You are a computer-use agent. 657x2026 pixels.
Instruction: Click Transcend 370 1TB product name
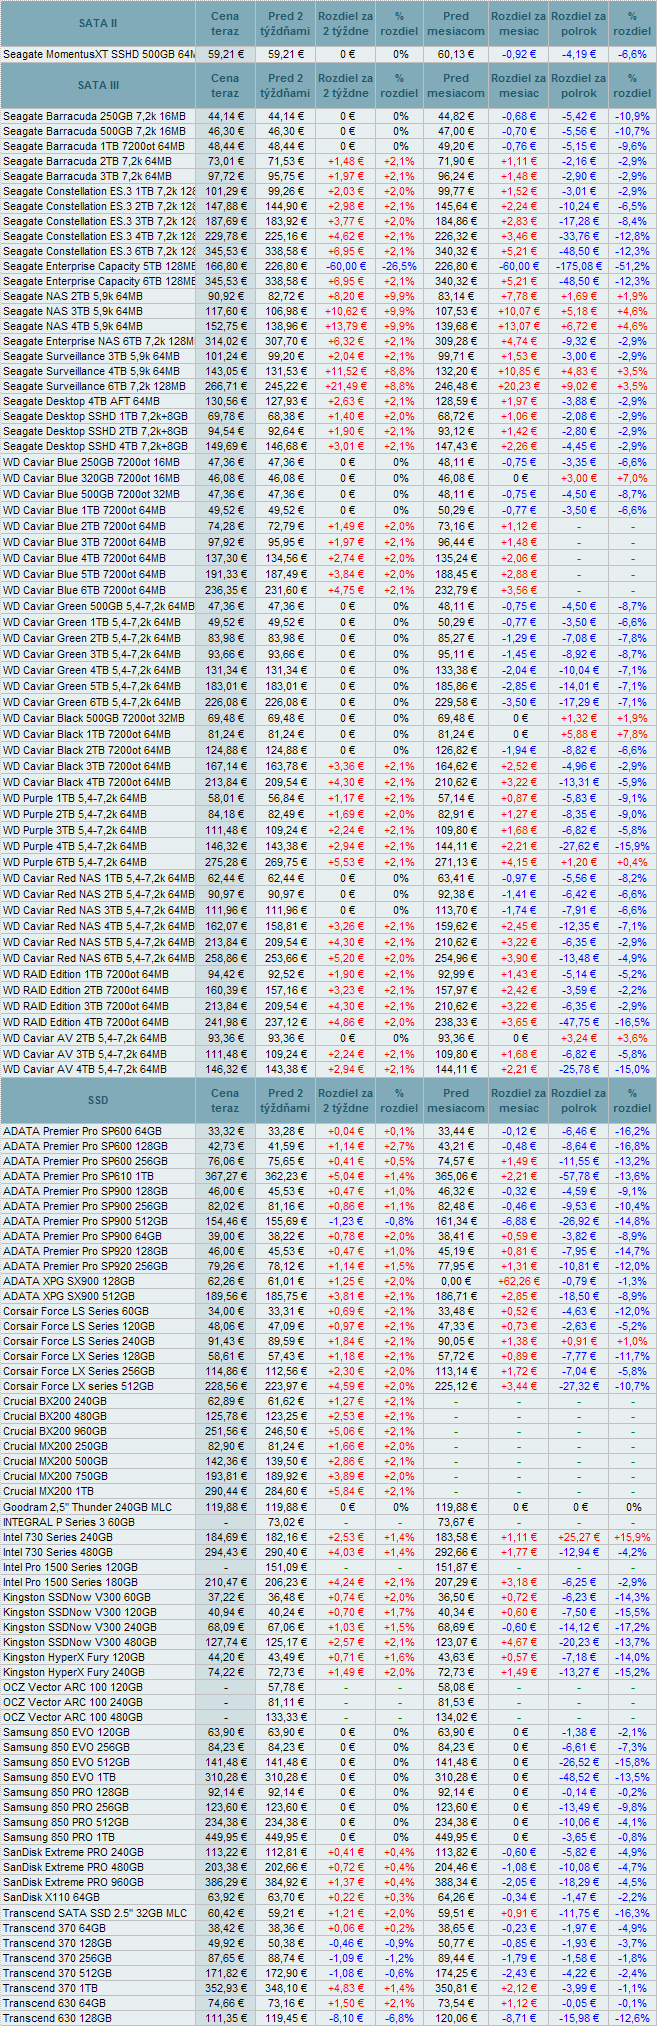pos(50,1988)
